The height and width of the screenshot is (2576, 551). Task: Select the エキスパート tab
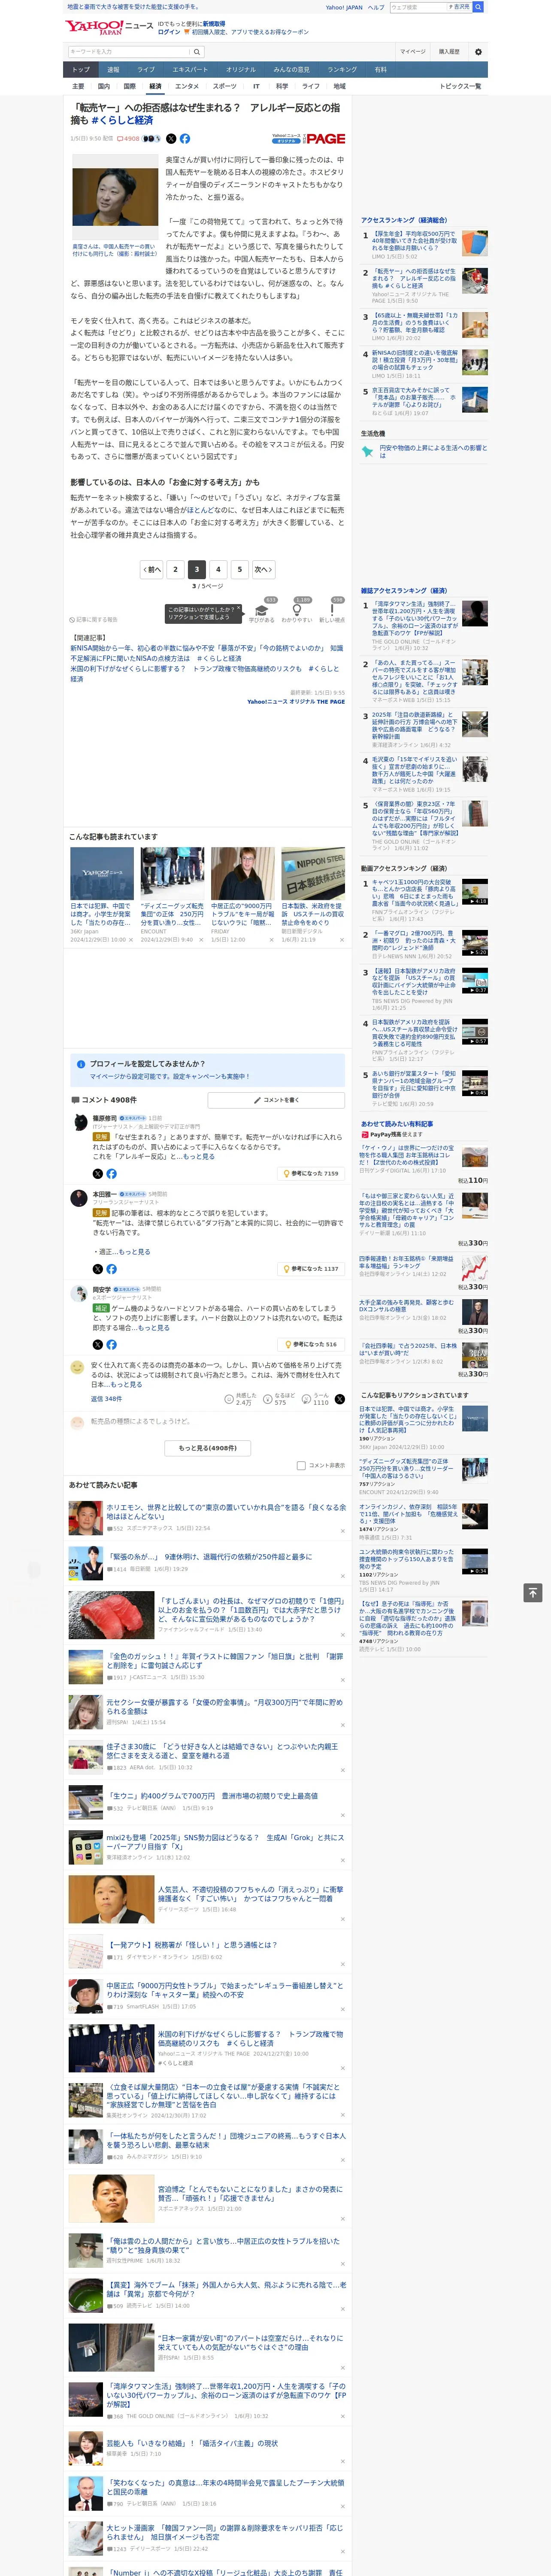(x=190, y=69)
